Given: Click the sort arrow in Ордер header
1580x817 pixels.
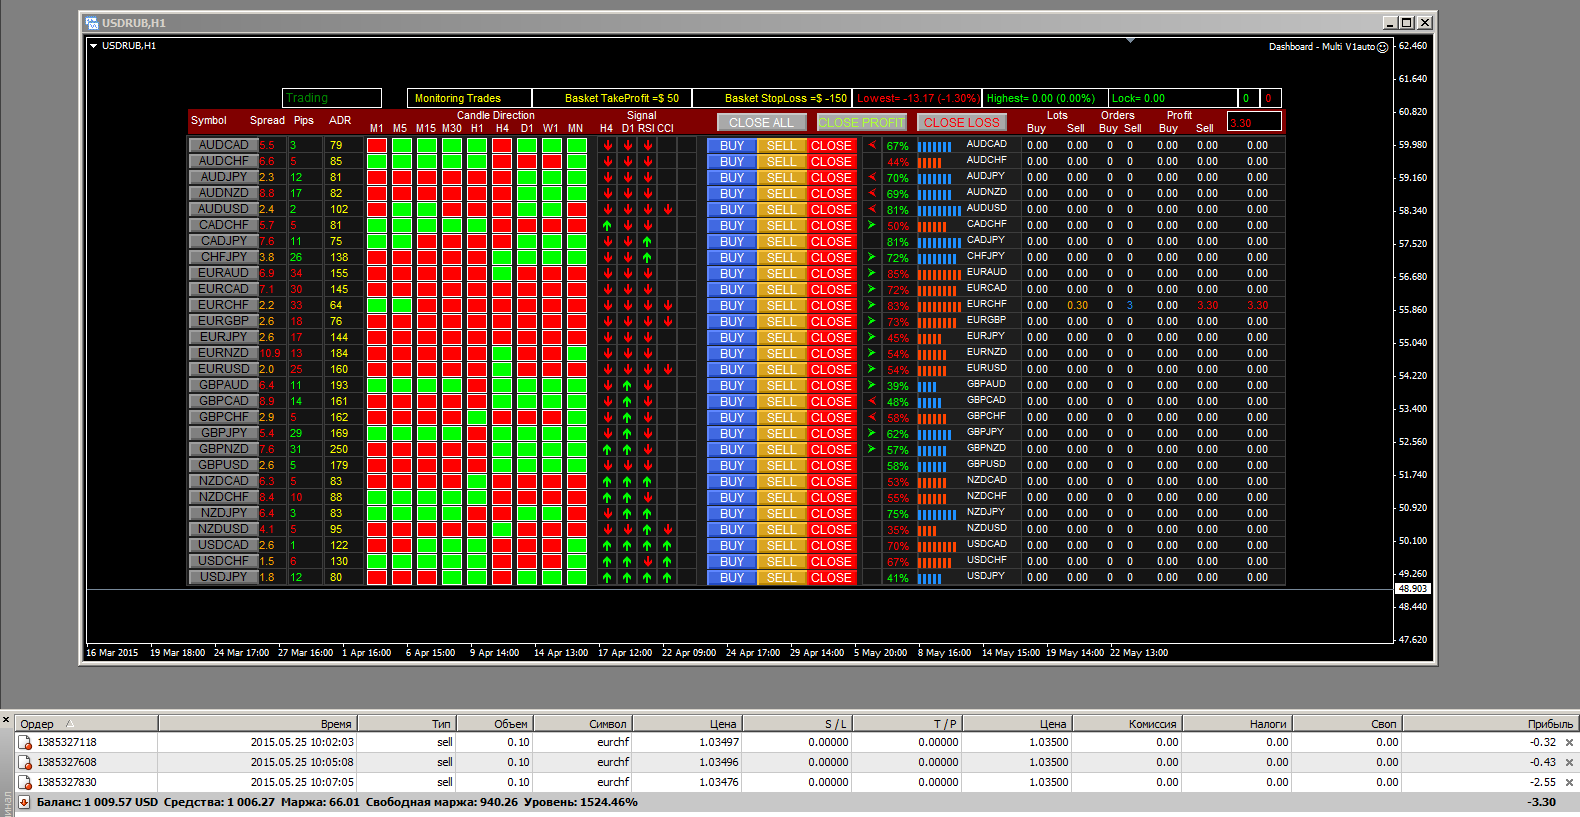Looking at the screenshot, I should click(x=70, y=724).
